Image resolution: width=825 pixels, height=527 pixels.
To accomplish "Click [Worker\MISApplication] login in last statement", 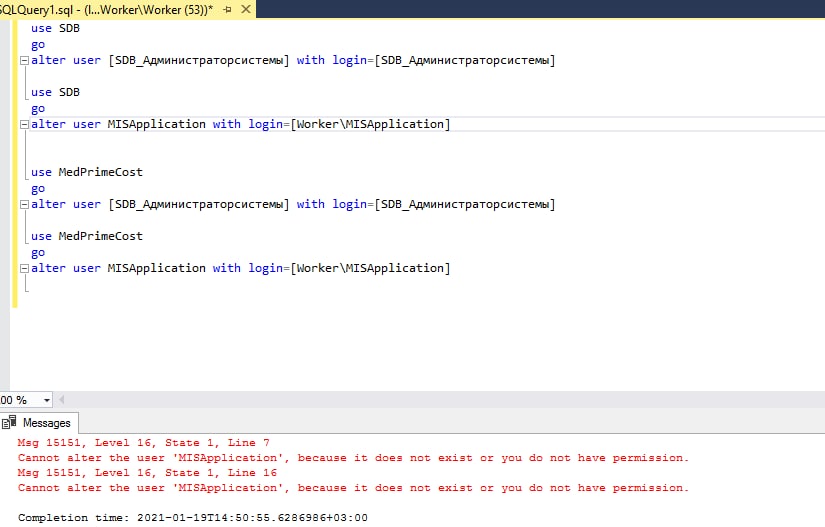I will click(x=370, y=268).
